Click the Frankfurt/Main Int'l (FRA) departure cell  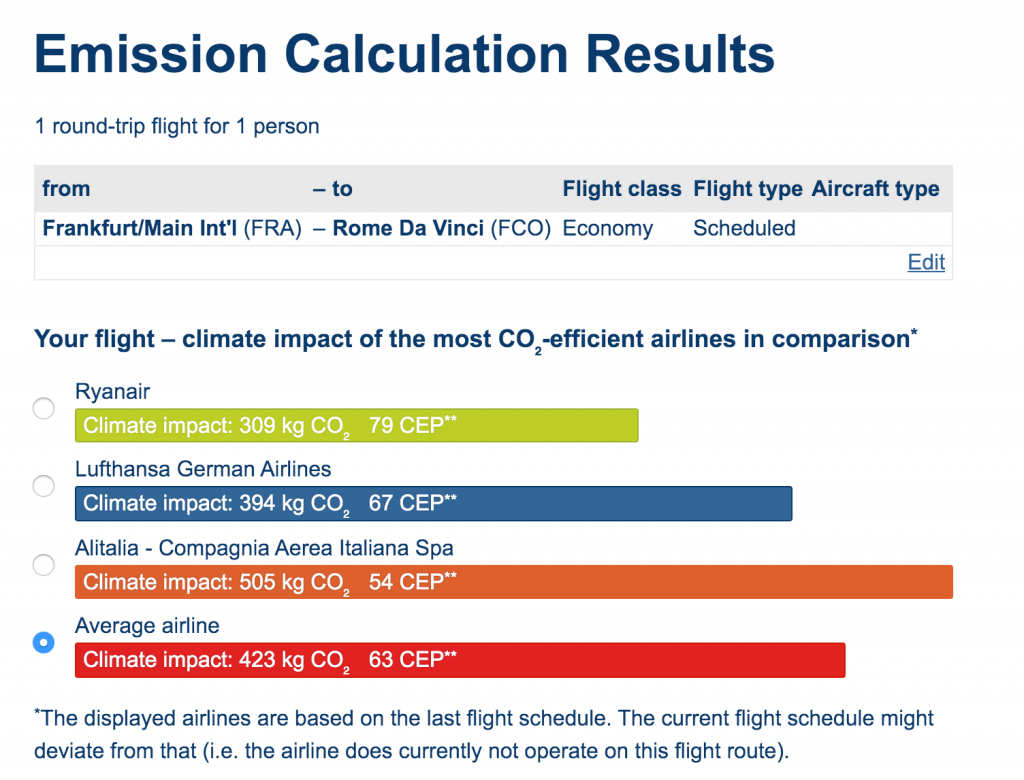(172, 228)
